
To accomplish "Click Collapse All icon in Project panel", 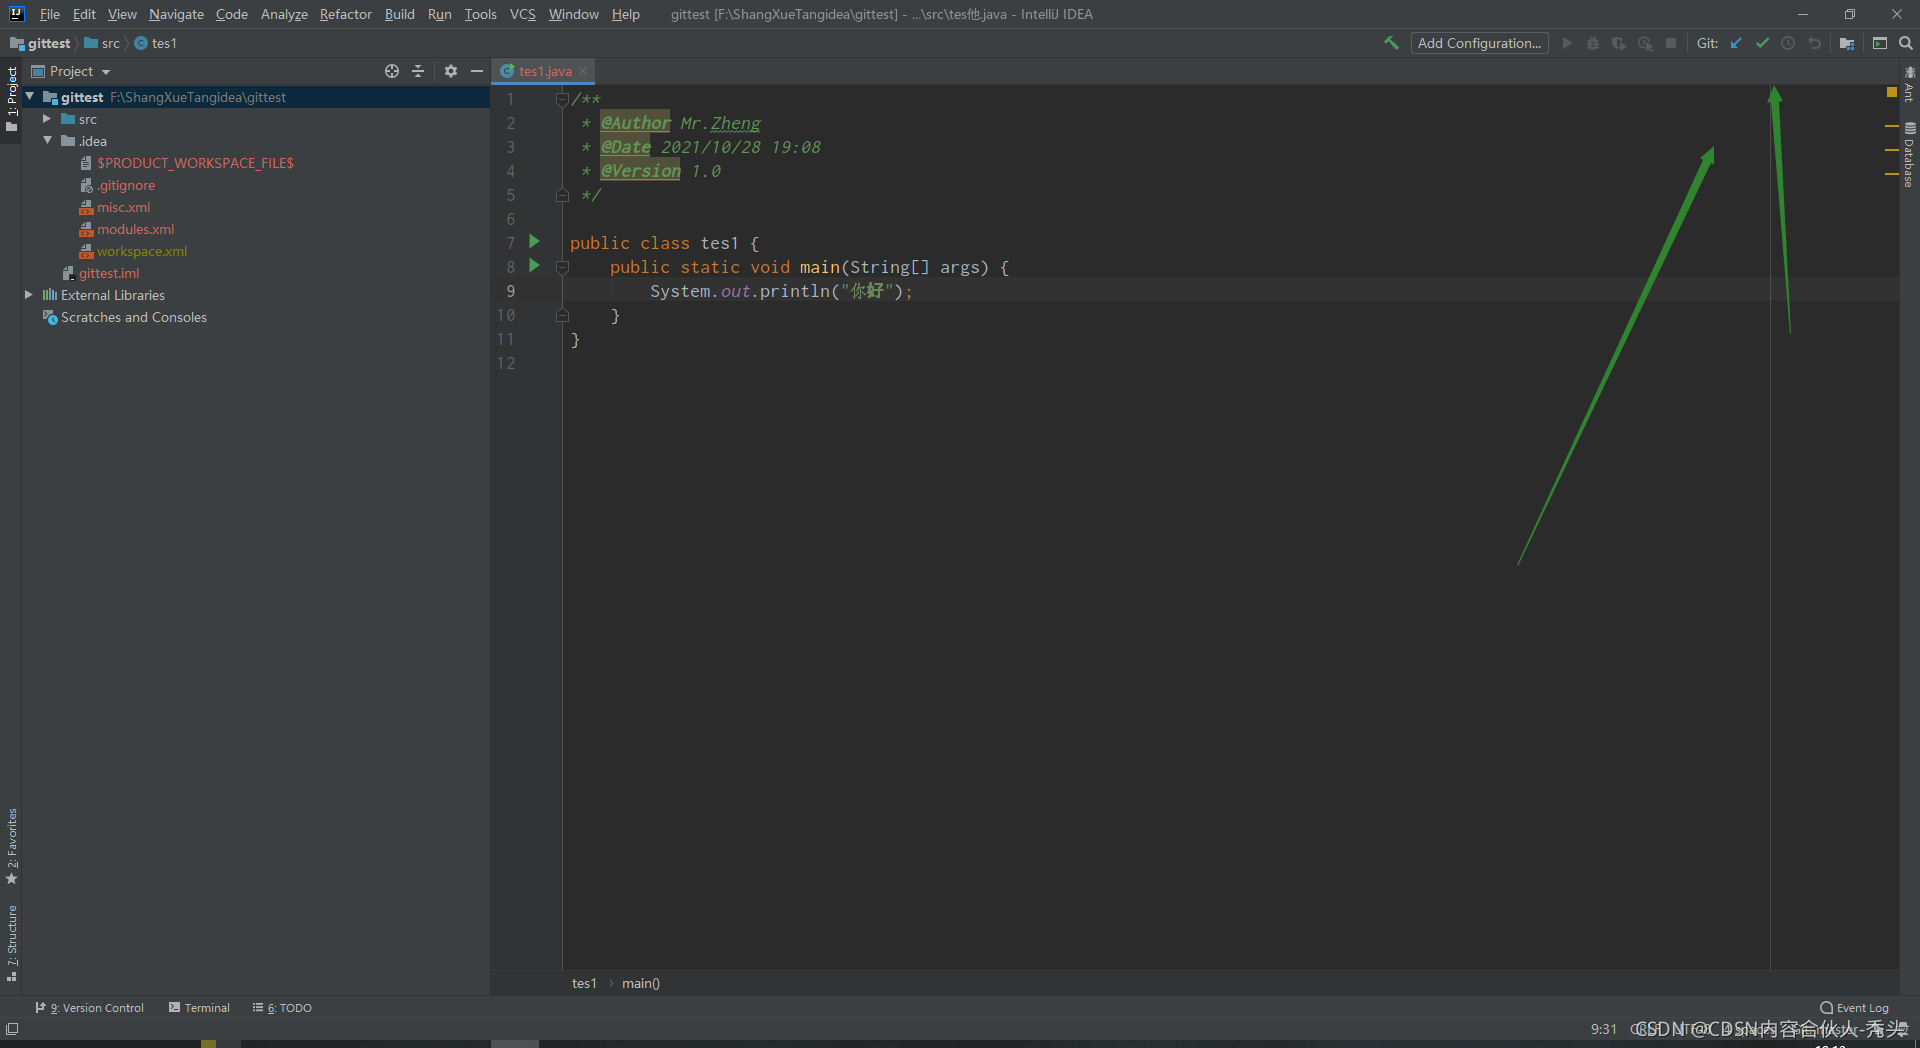I will pos(418,71).
